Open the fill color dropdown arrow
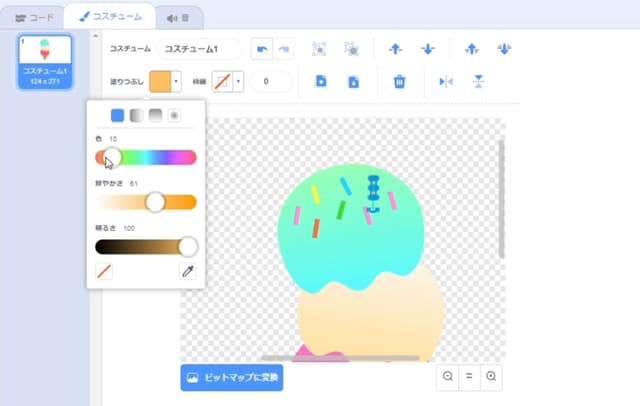 176,82
